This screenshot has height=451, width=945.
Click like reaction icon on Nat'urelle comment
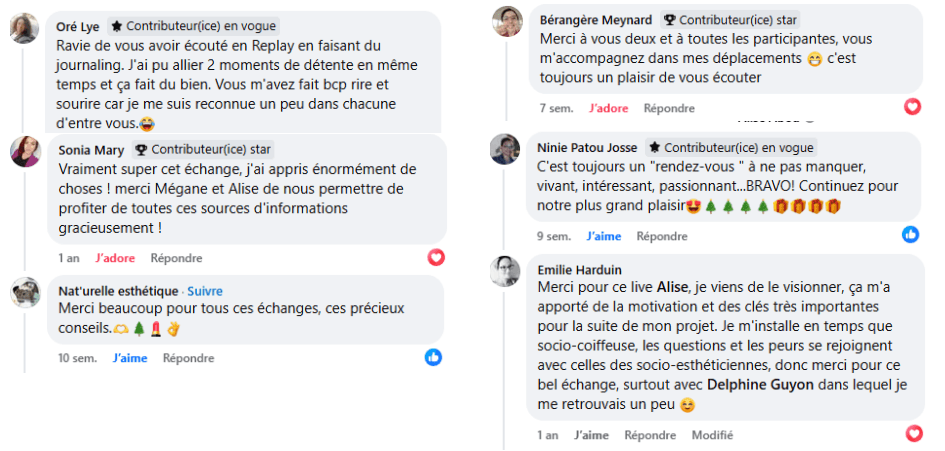click(x=433, y=357)
